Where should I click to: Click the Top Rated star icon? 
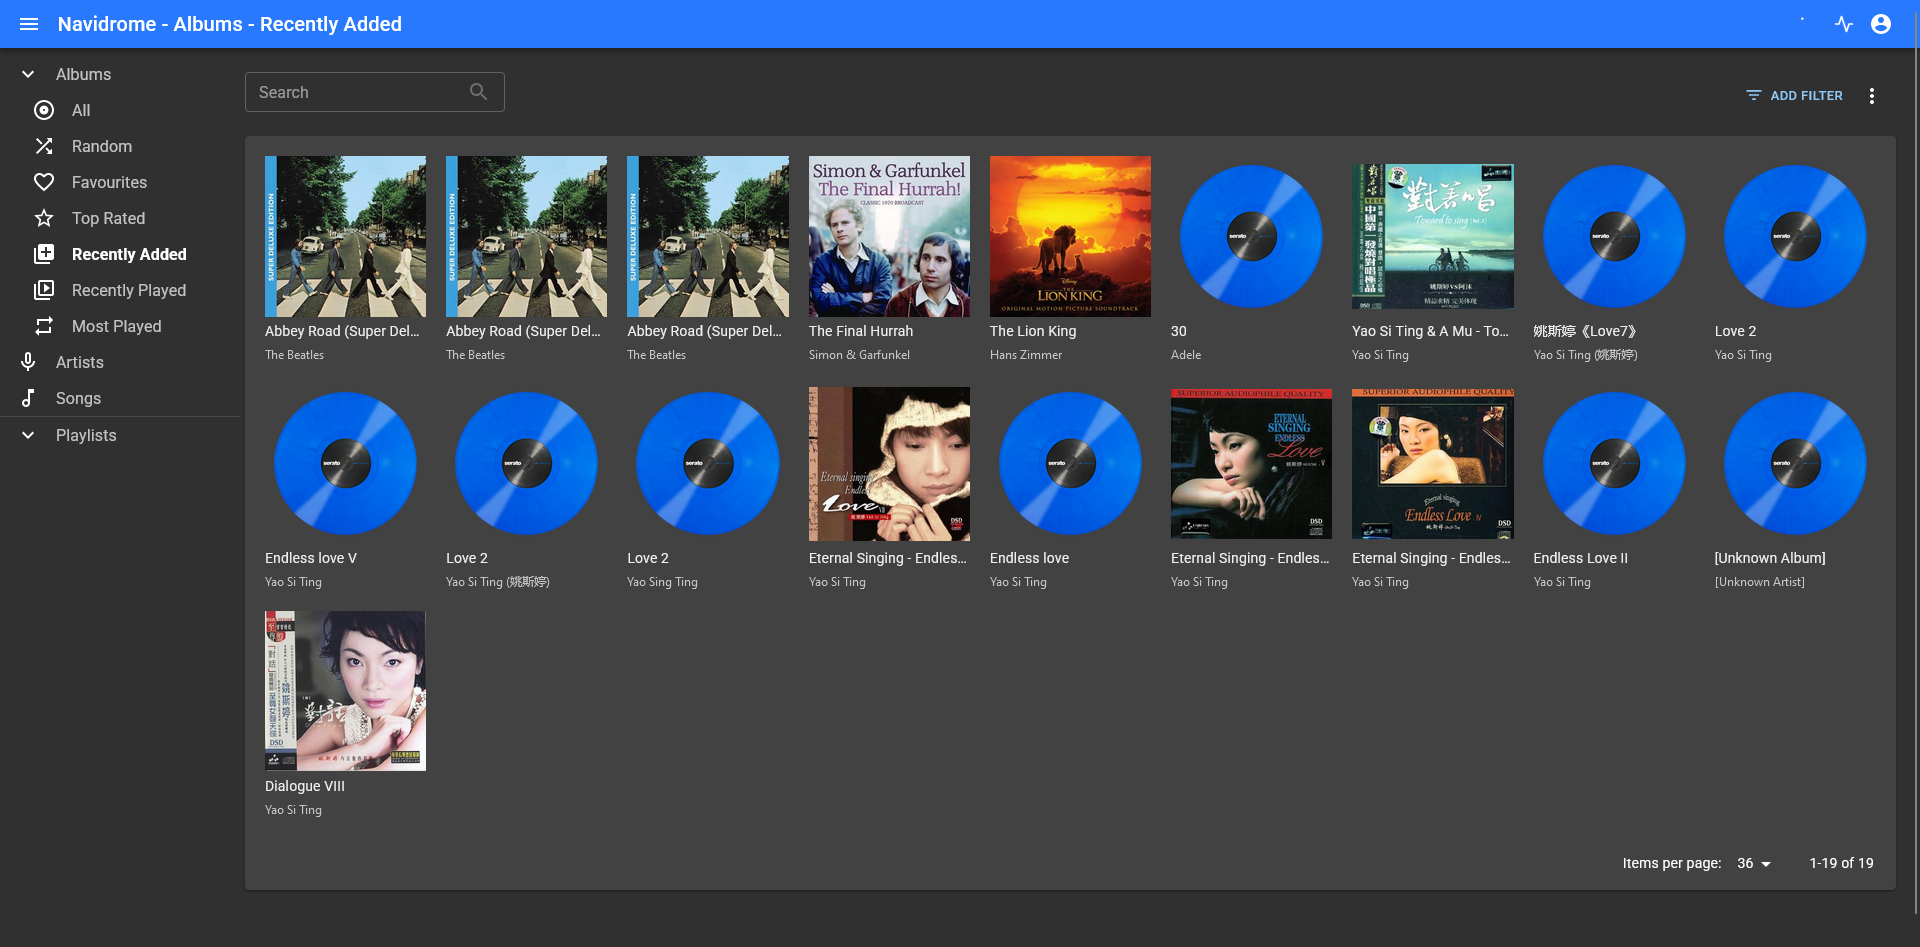pos(44,218)
